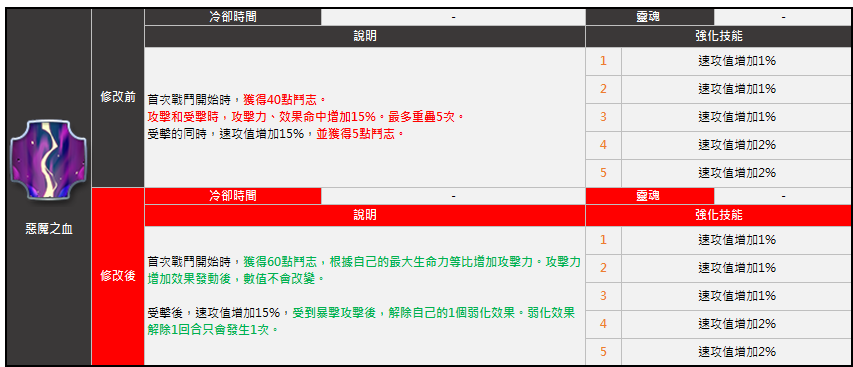Click the dark 強化技能 header
The image size is (853, 367).
[719, 36]
